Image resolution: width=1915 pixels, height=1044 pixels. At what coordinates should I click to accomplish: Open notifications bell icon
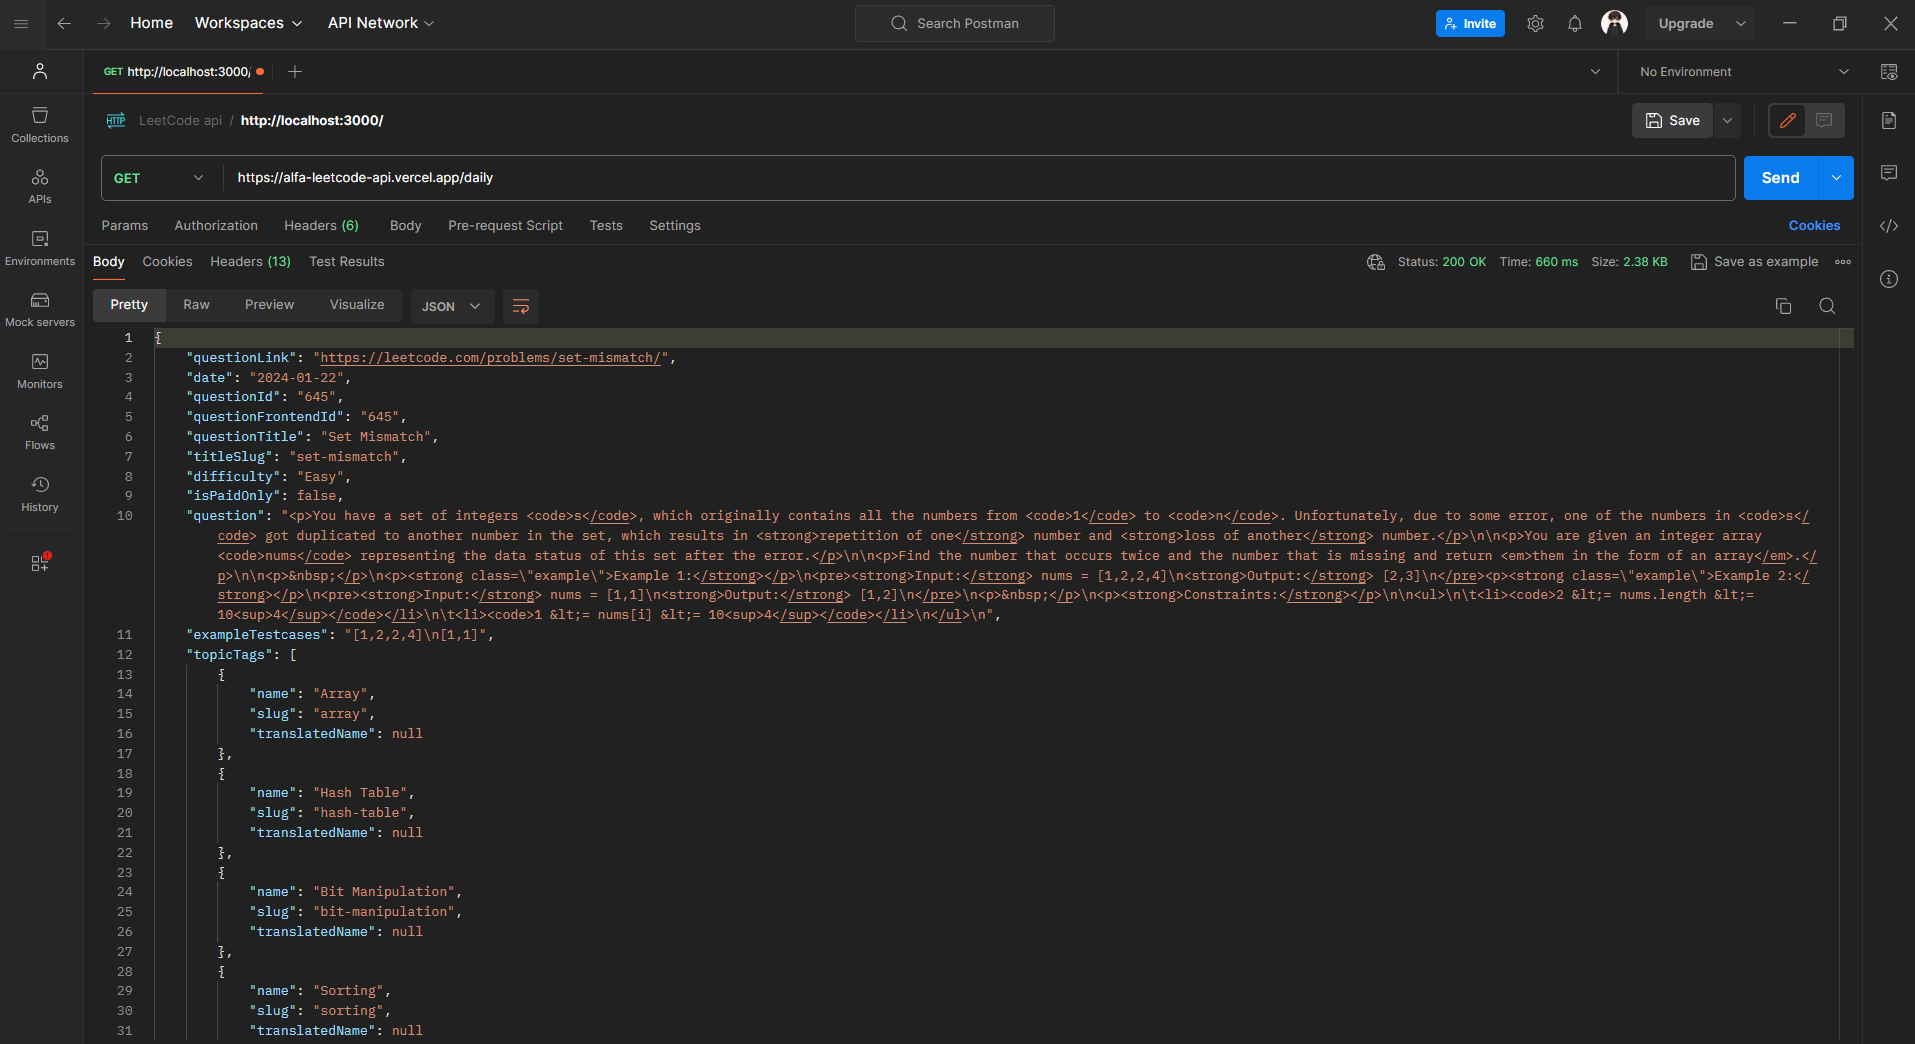1575,24
